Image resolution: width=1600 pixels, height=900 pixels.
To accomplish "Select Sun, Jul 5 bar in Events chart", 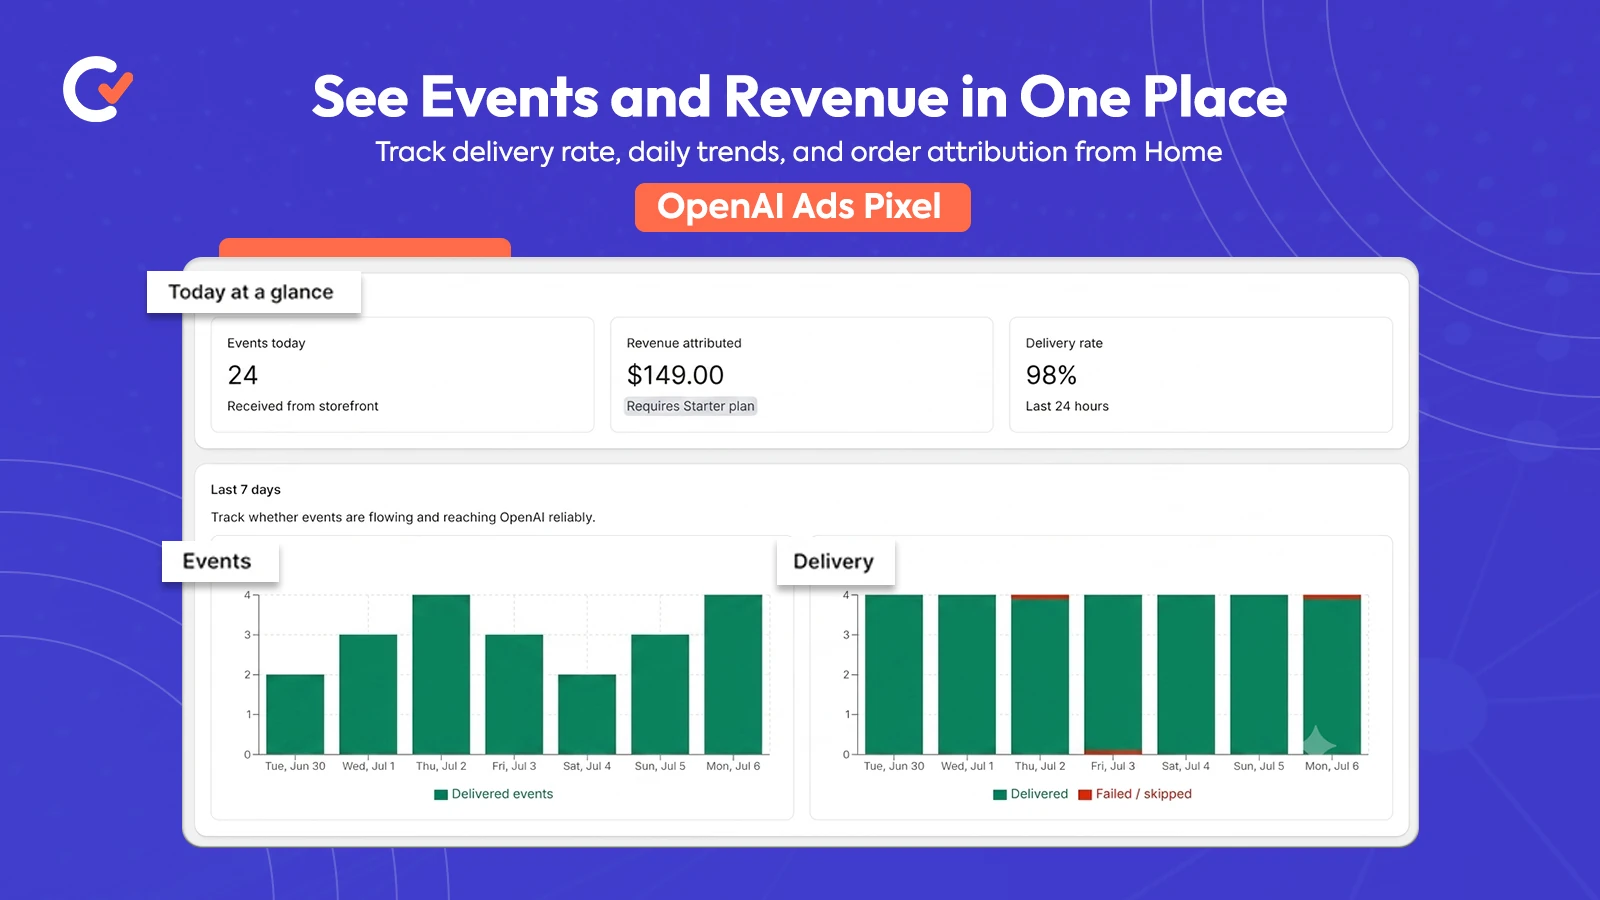I will coord(660,694).
